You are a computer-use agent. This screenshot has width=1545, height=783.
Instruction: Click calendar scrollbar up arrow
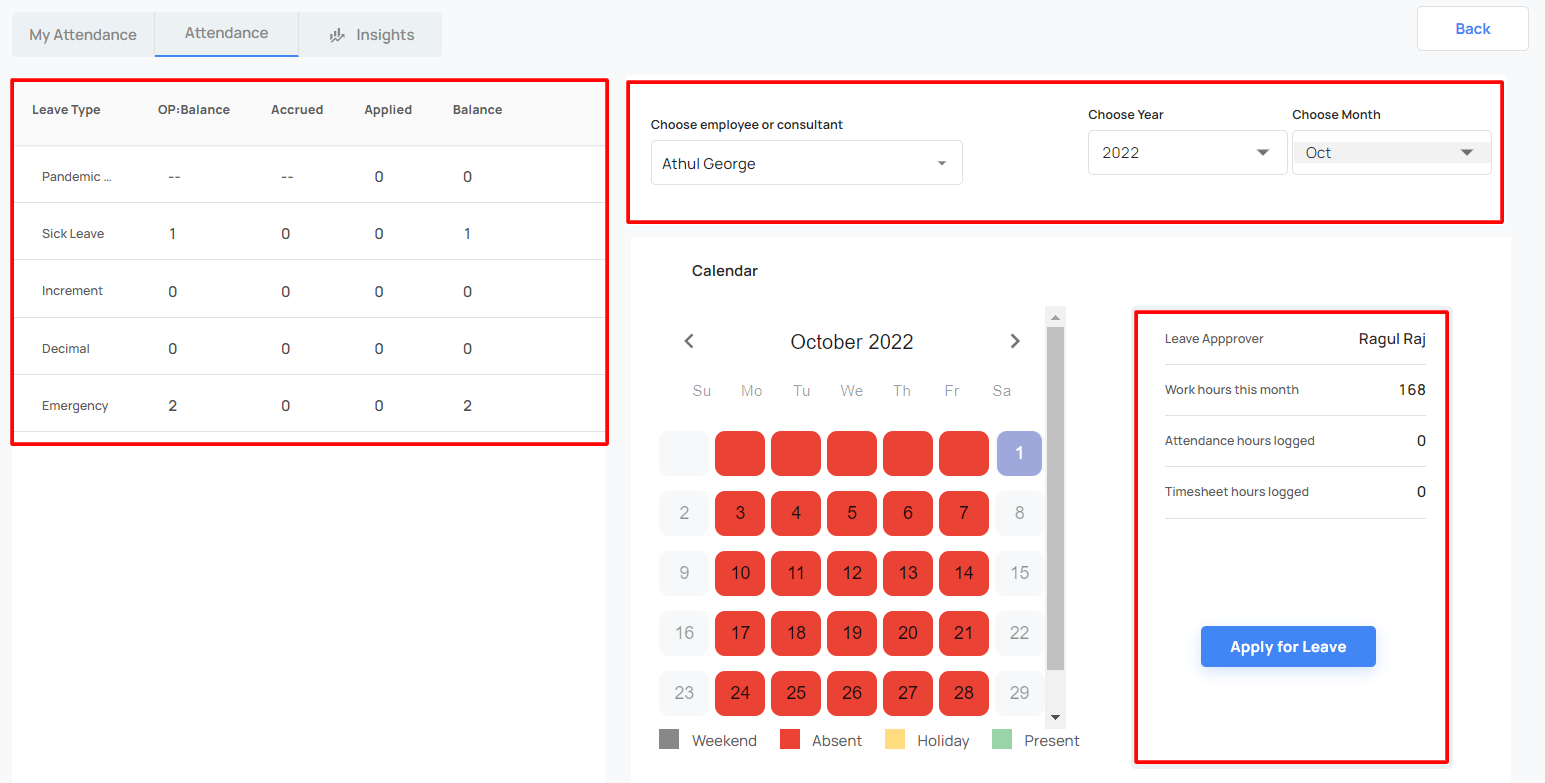[x=1055, y=317]
